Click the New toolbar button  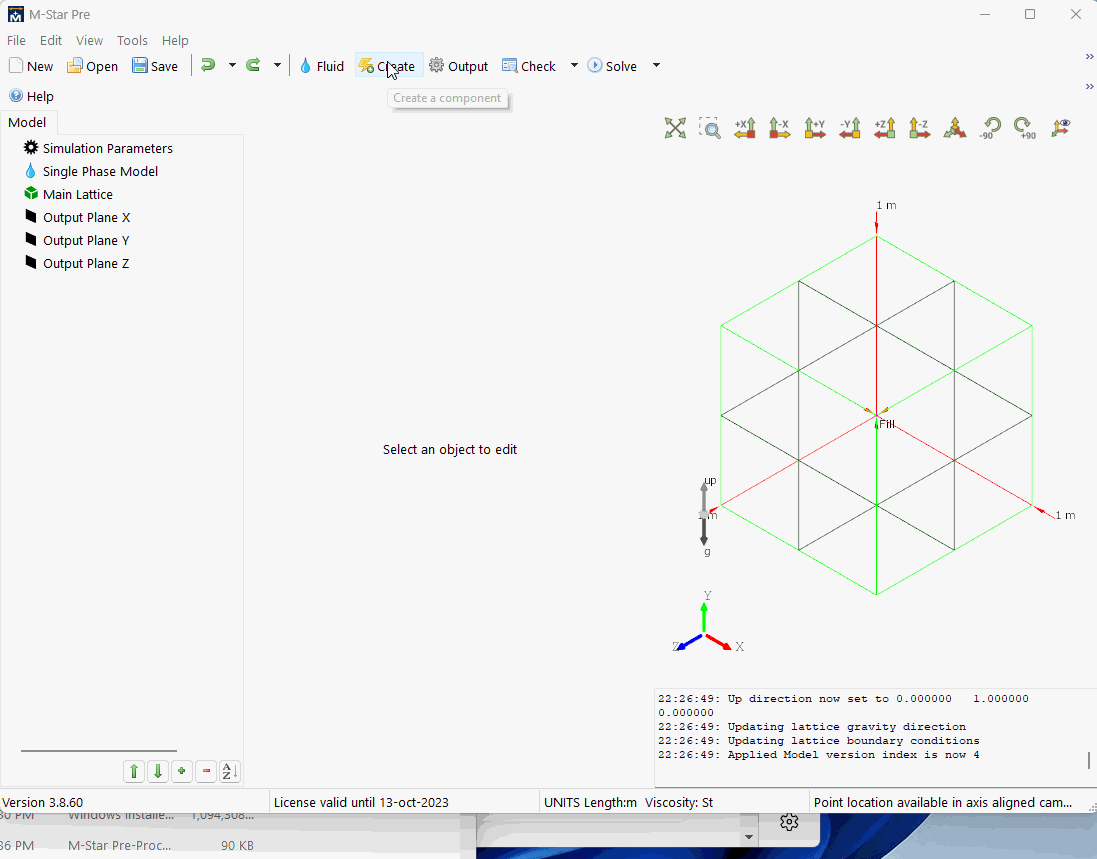coord(31,66)
